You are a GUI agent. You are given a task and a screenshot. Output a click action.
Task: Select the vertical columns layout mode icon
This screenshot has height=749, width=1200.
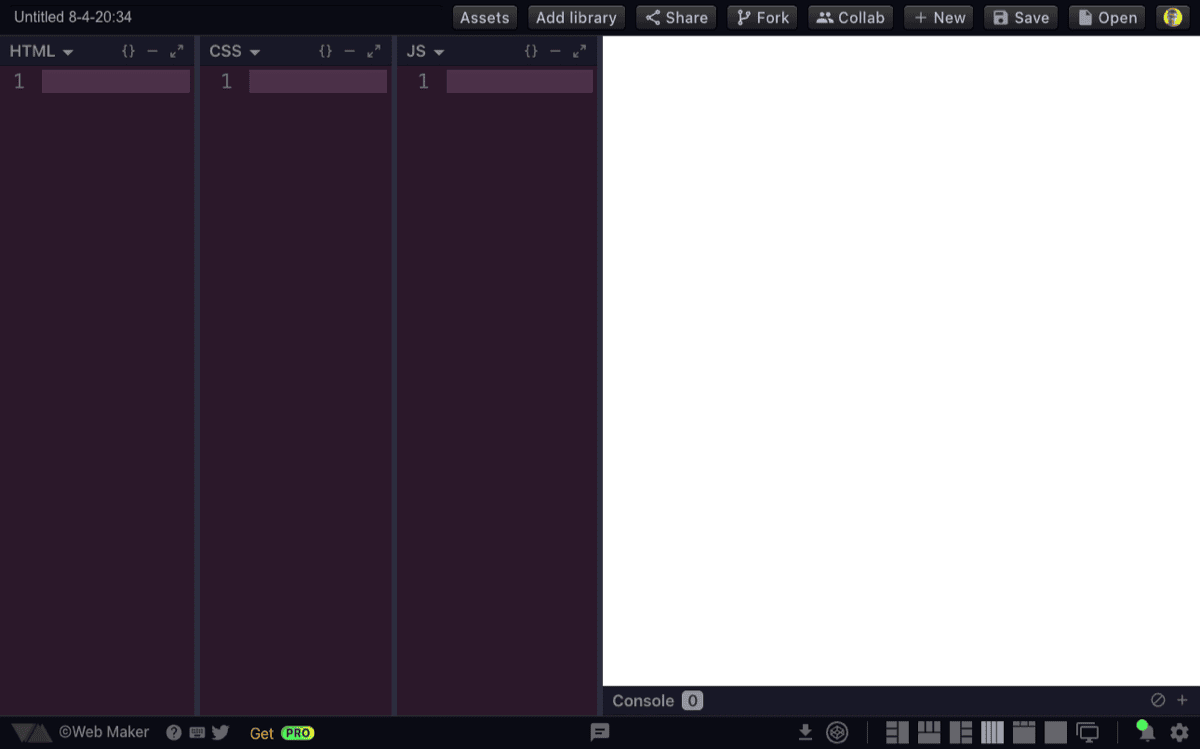click(991, 732)
